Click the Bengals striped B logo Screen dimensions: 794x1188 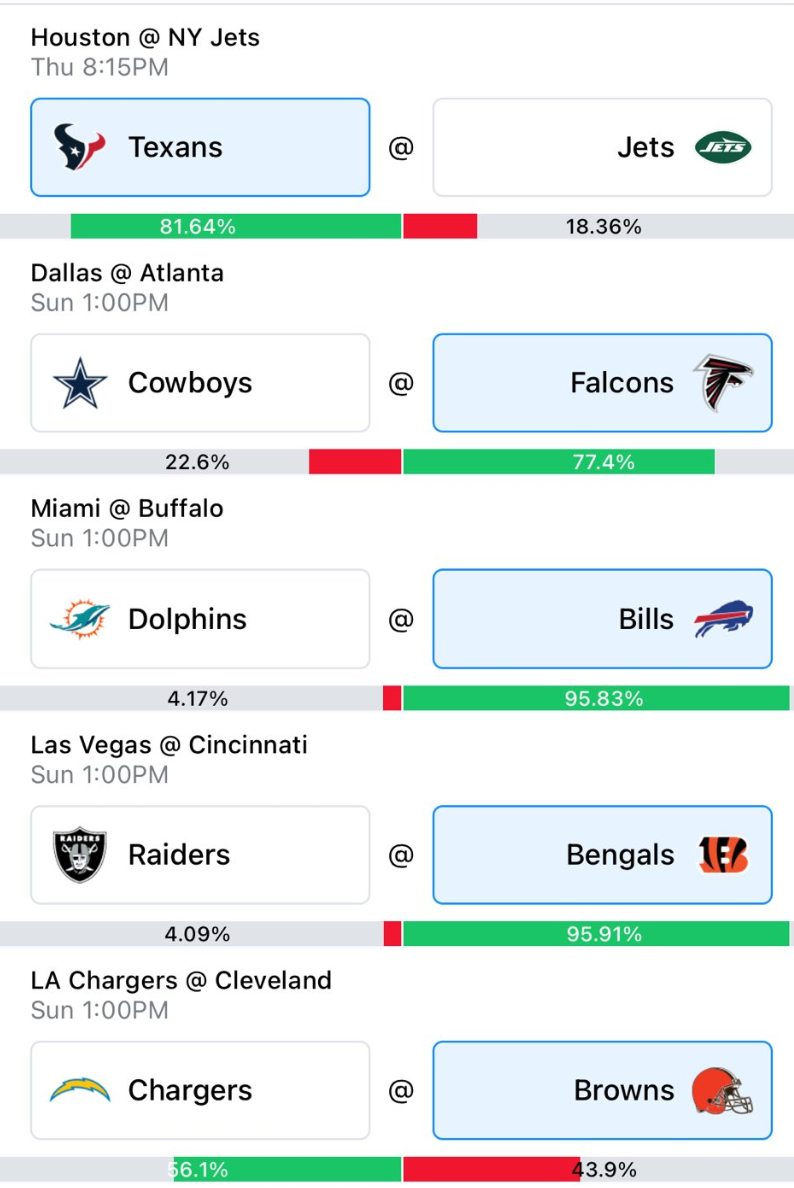tap(723, 855)
